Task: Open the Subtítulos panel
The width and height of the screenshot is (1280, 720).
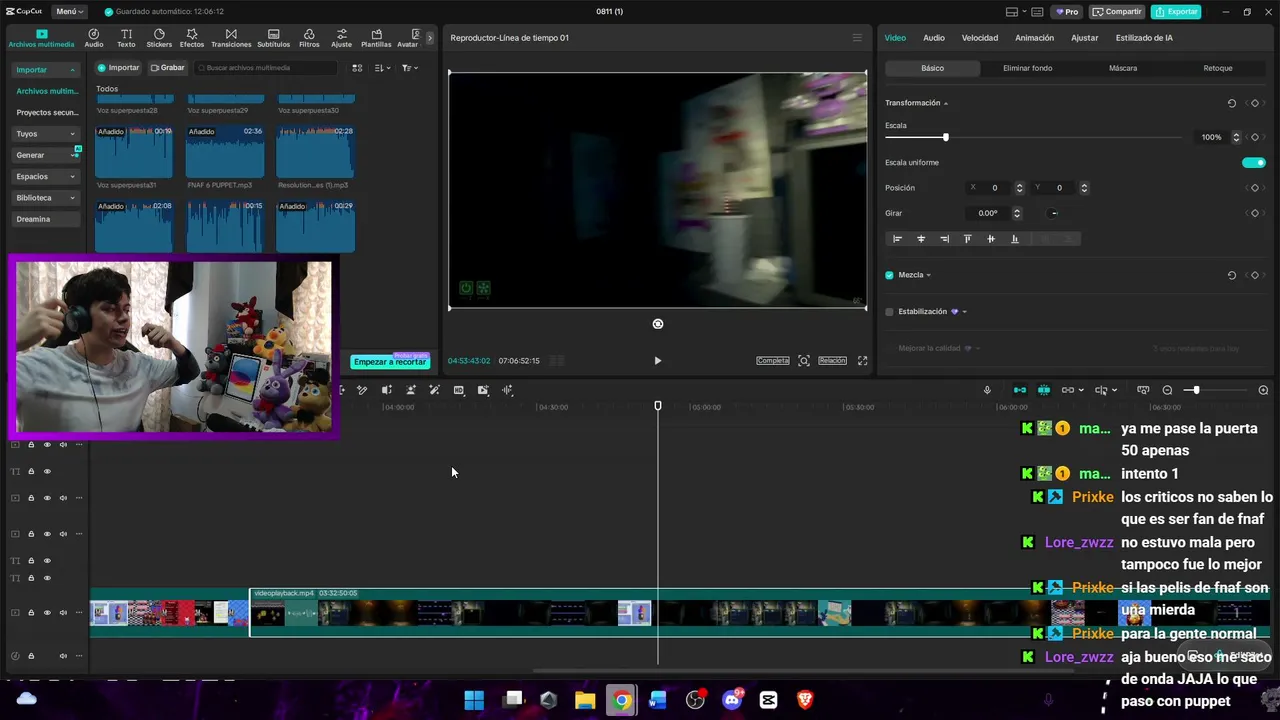Action: [273, 38]
